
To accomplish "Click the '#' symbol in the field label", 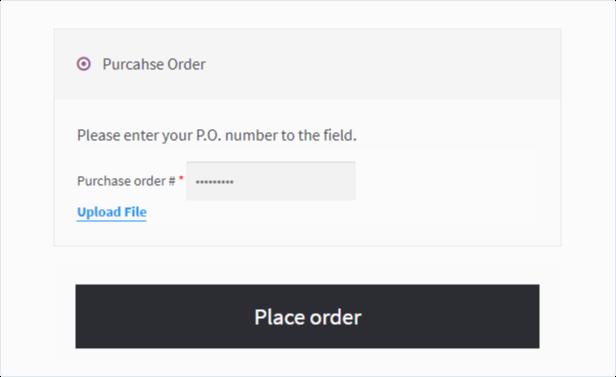I will tap(172, 181).
